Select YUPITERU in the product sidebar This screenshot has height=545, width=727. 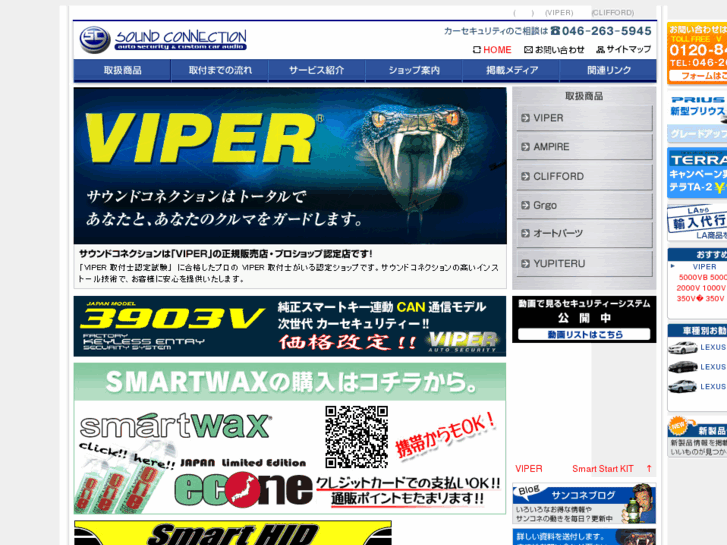[x=584, y=263]
